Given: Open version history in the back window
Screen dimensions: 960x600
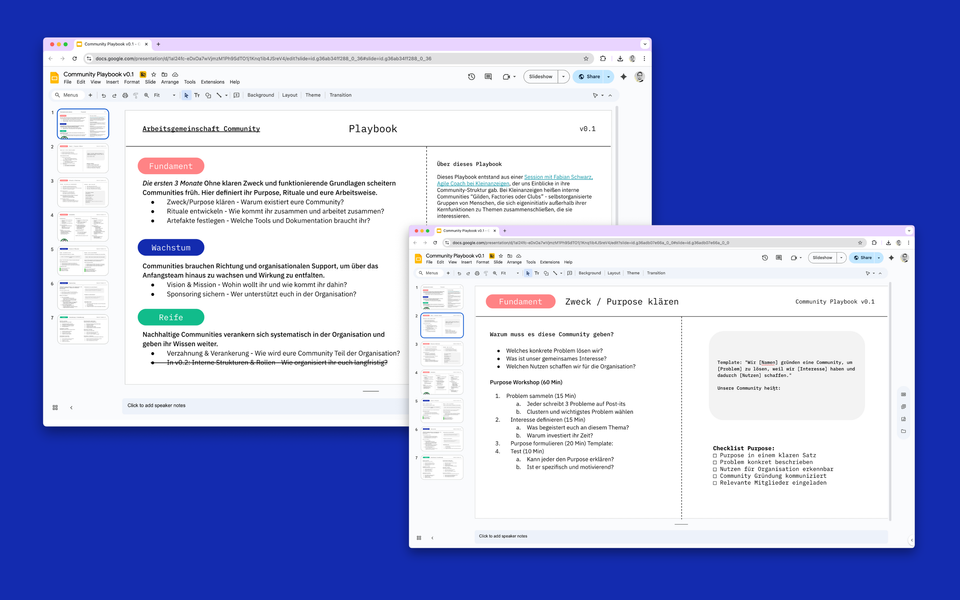Looking at the screenshot, I should (471, 77).
